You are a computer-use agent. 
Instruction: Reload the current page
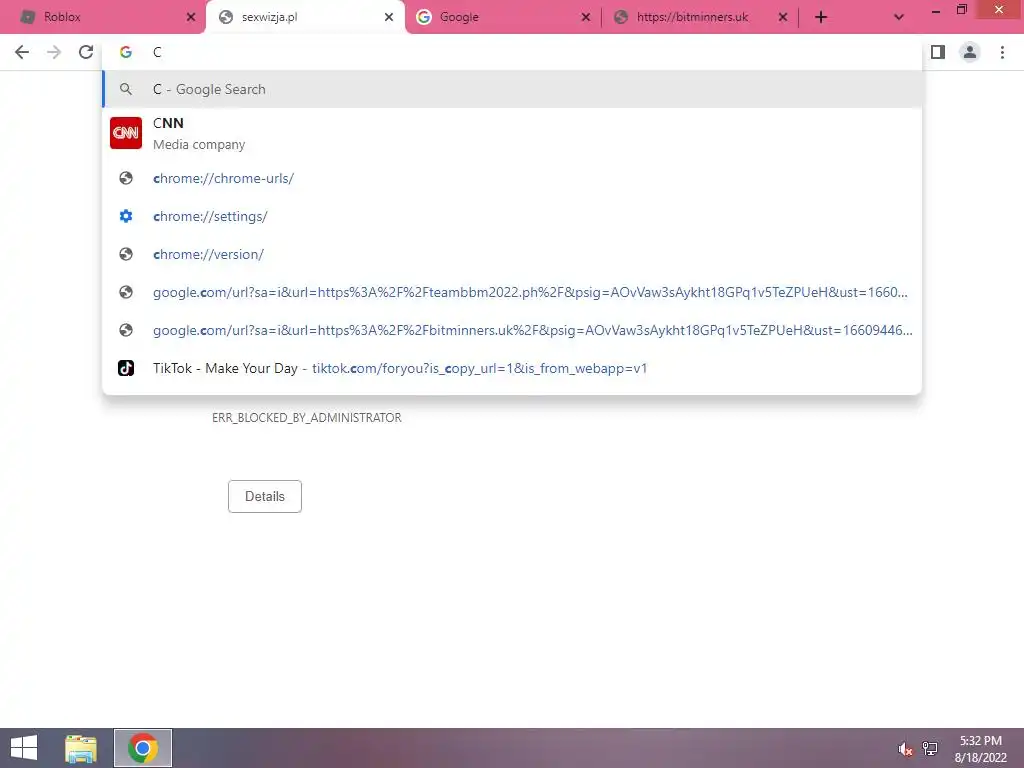tap(86, 52)
